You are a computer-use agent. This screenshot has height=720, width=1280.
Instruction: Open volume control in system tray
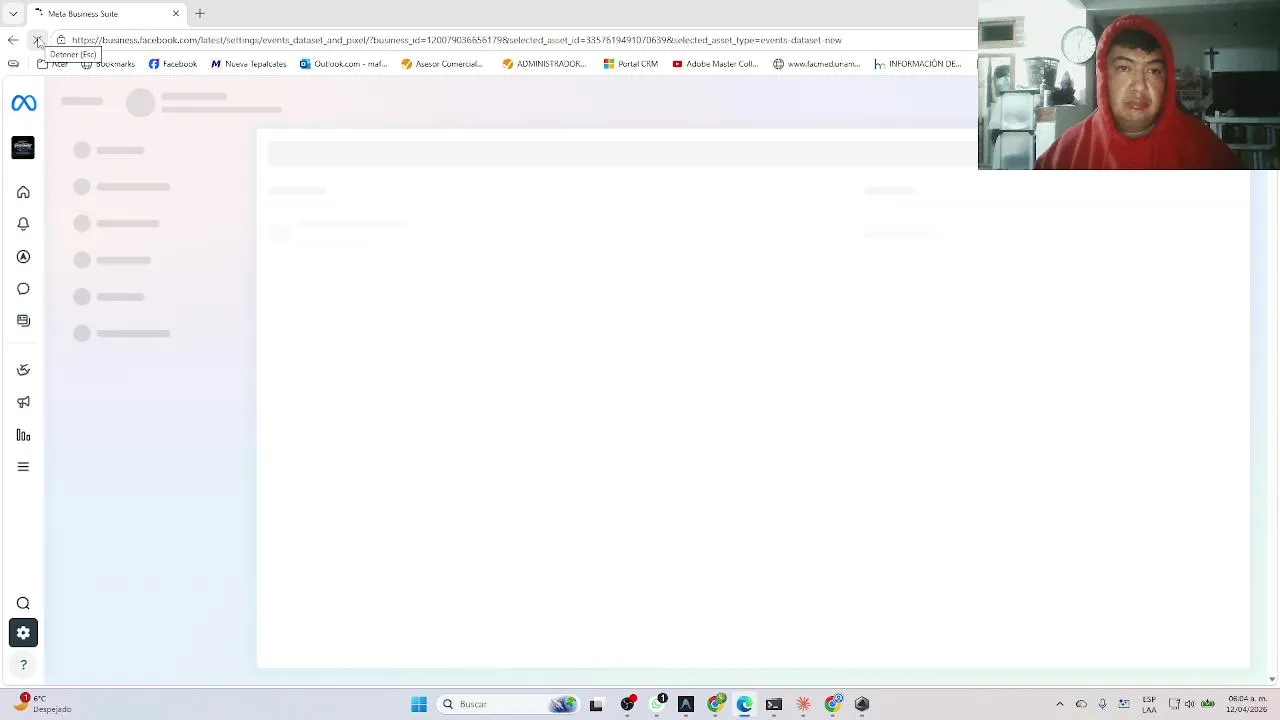pyautogui.click(x=1191, y=704)
